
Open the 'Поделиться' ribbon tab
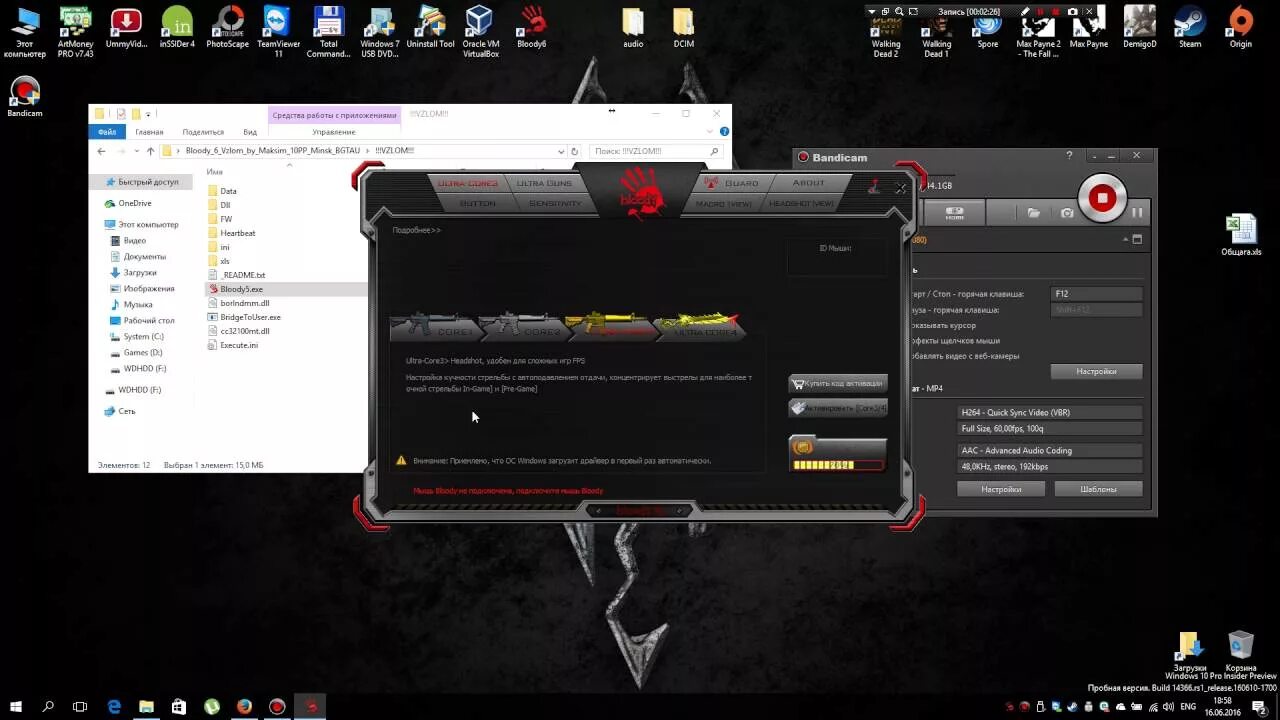(203, 132)
